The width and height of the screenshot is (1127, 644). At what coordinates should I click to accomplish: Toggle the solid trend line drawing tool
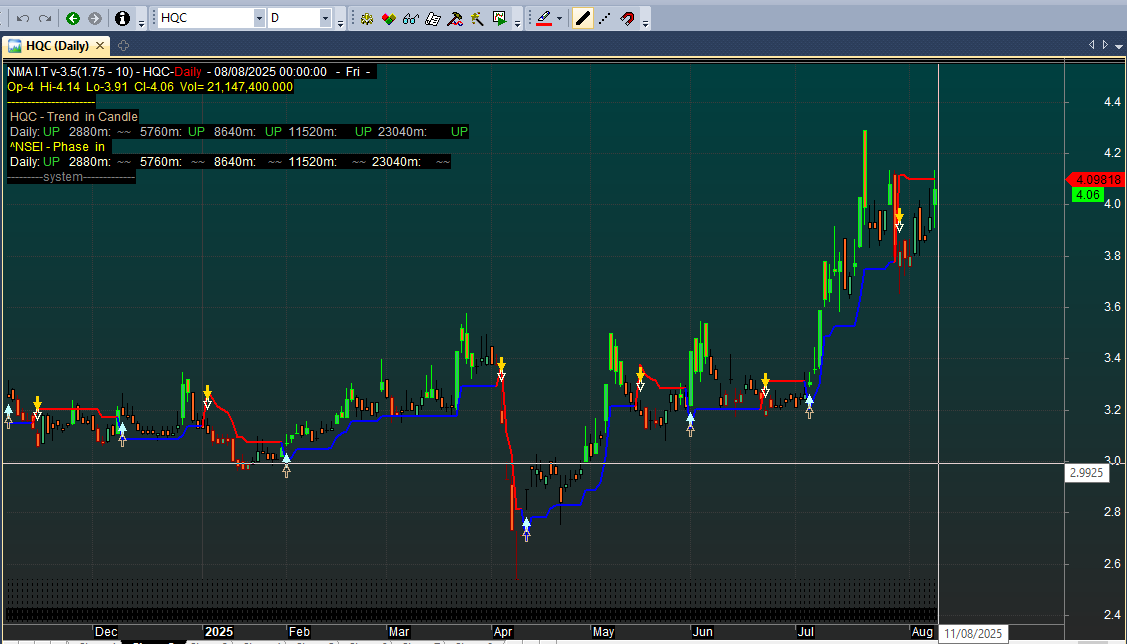pos(582,19)
